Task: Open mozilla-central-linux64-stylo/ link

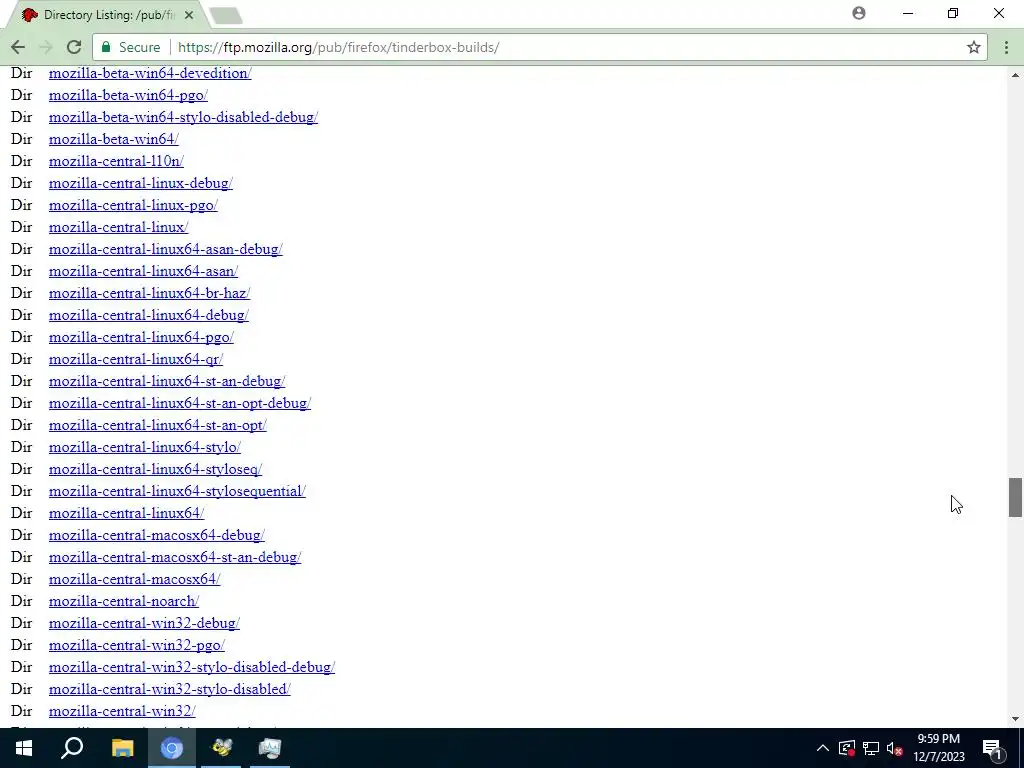Action: point(145,447)
